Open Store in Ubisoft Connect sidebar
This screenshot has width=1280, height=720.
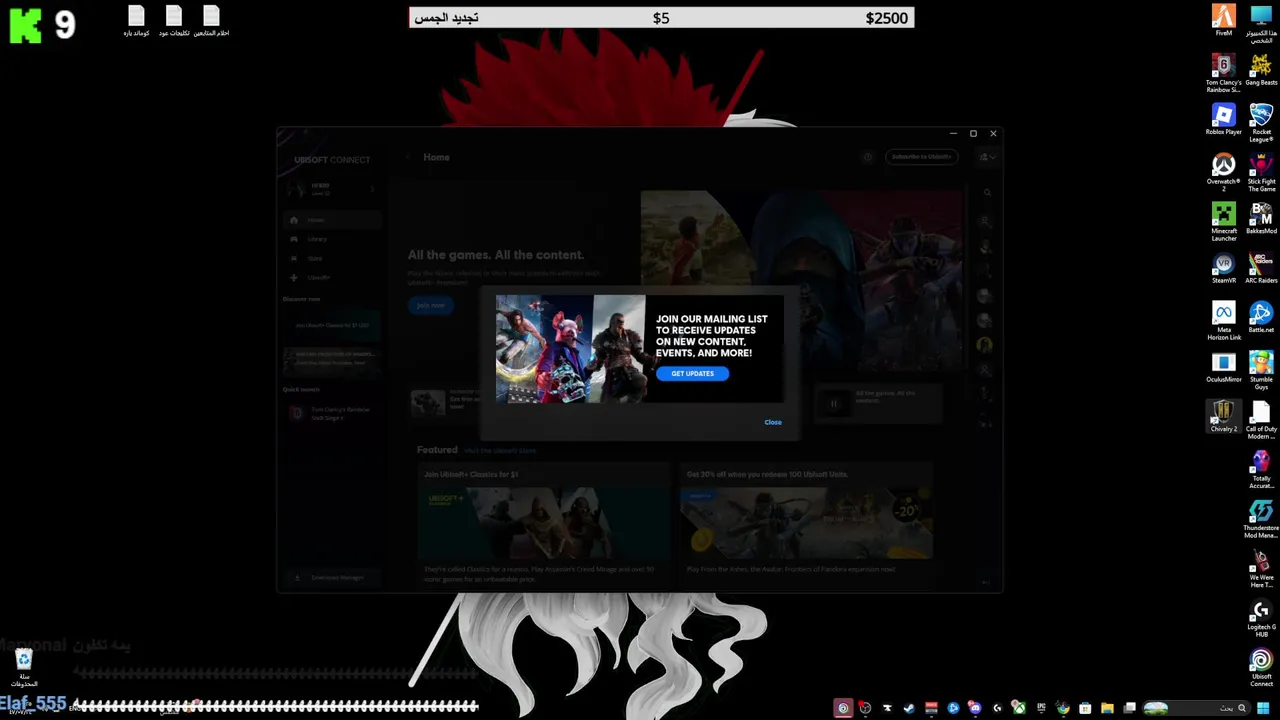click(x=332, y=258)
